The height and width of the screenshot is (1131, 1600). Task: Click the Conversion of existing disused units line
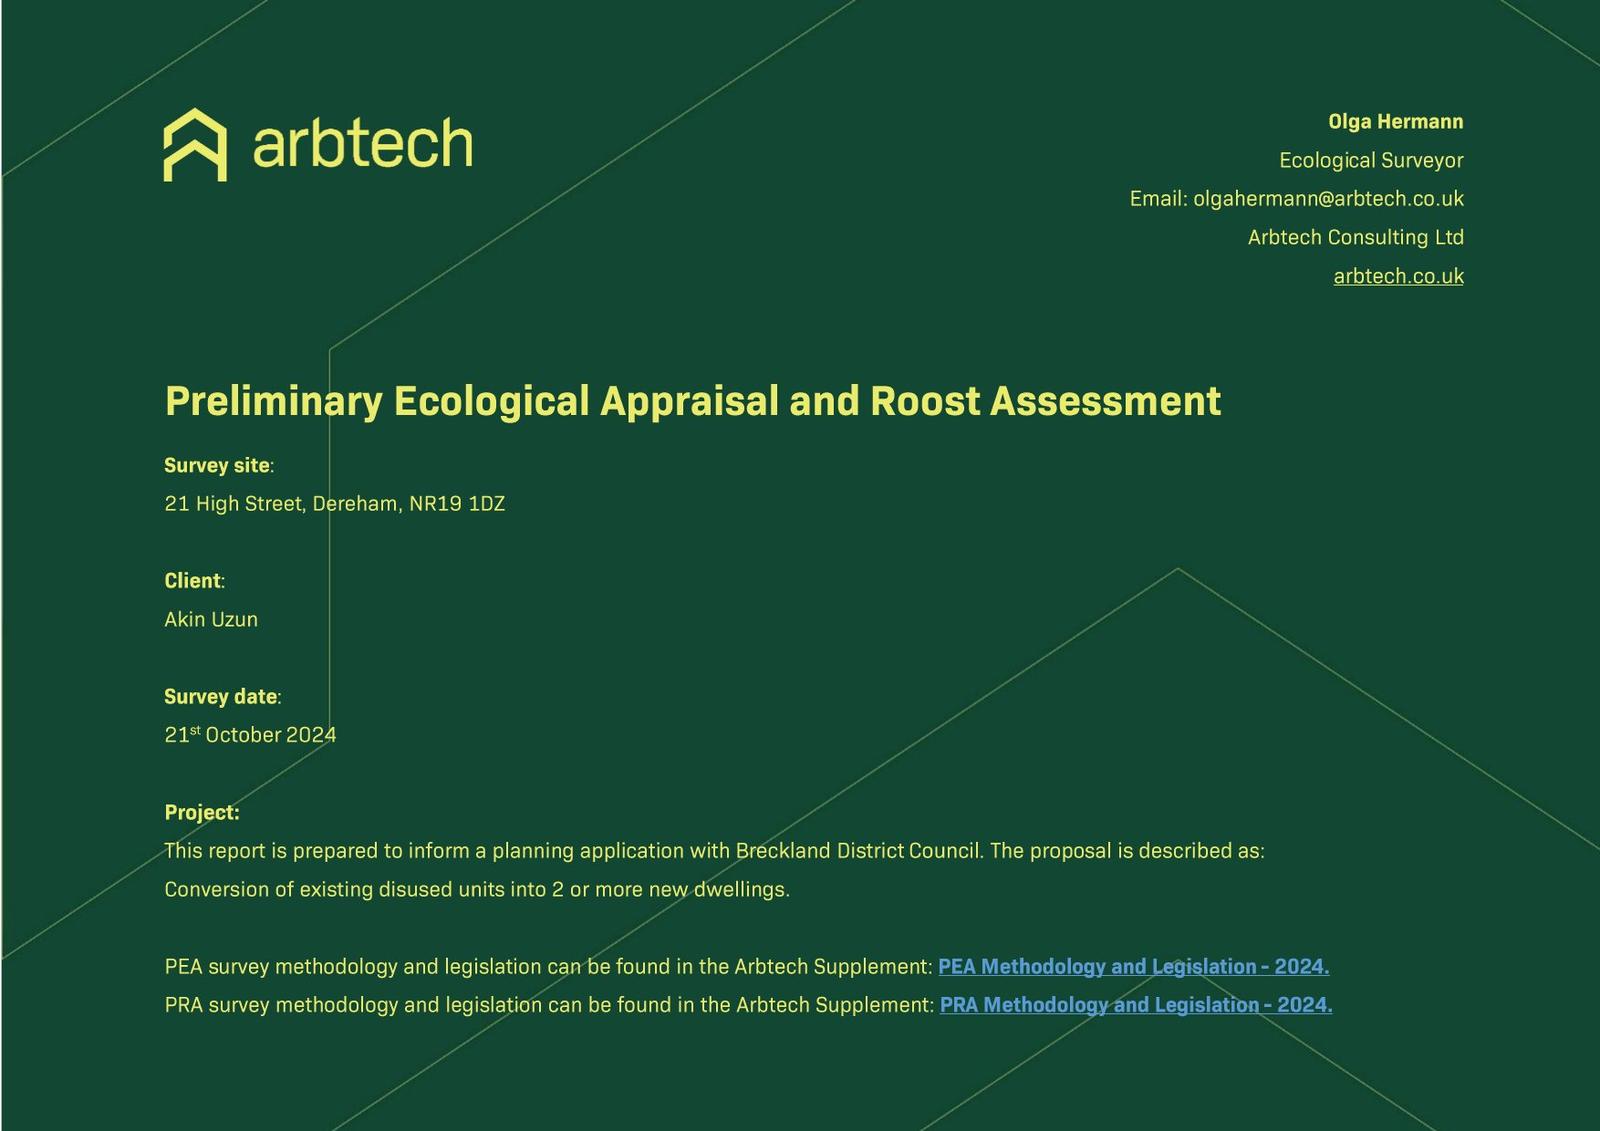click(476, 890)
